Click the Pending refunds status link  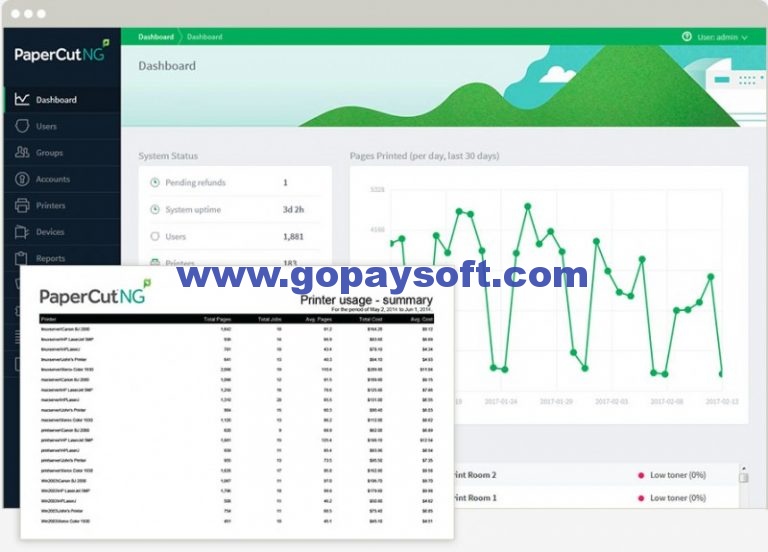[x=195, y=183]
